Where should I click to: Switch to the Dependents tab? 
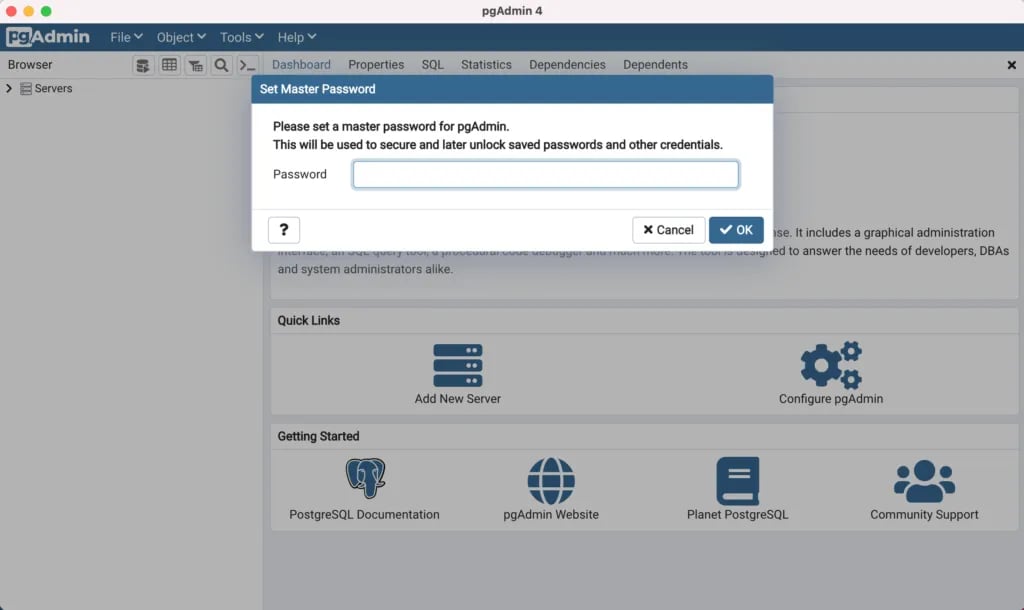[x=655, y=65]
